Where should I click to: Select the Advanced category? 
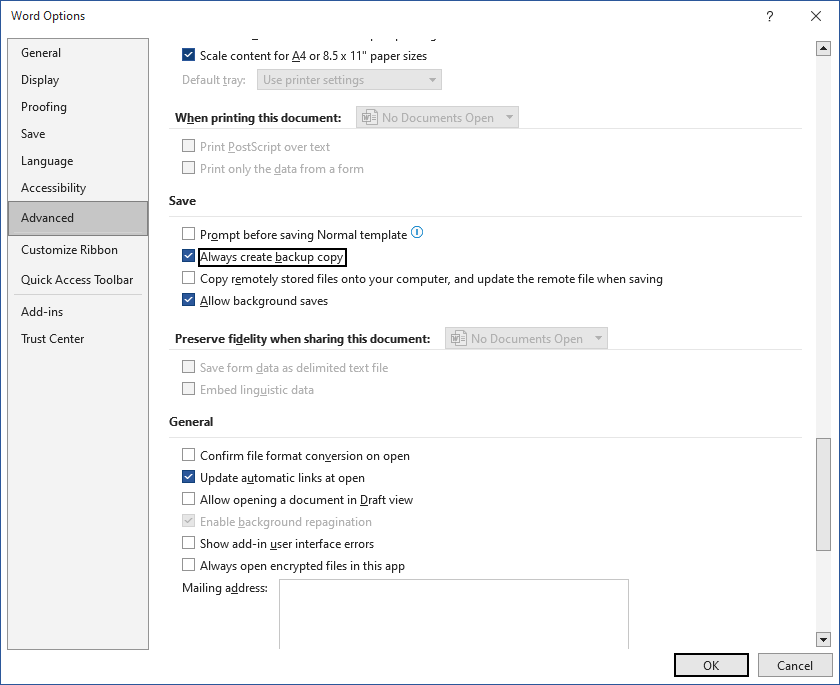[78, 218]
